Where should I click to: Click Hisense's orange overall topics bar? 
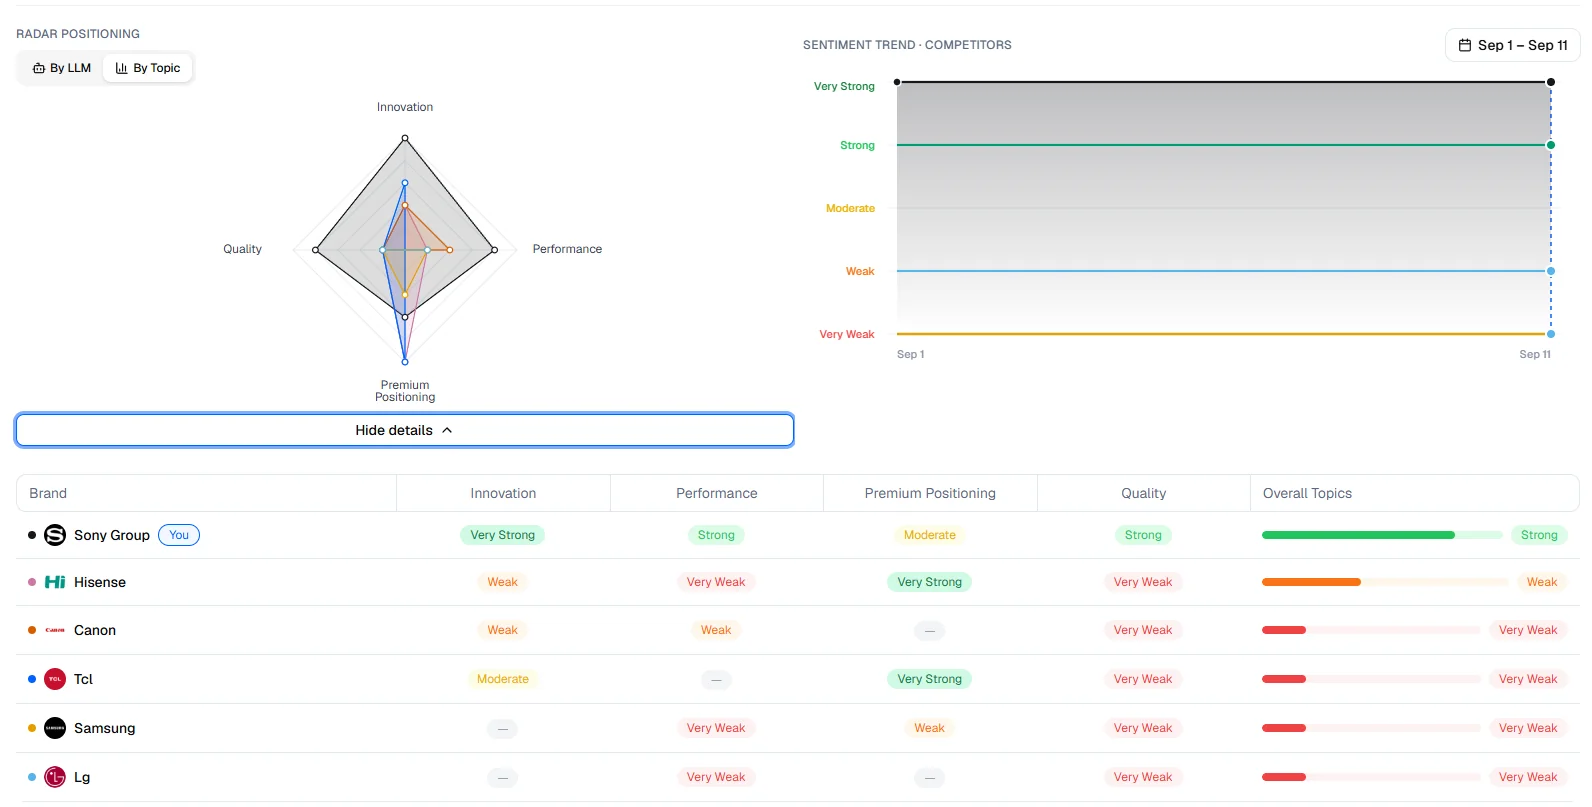pyautogui.click(x=1311, y=582)
